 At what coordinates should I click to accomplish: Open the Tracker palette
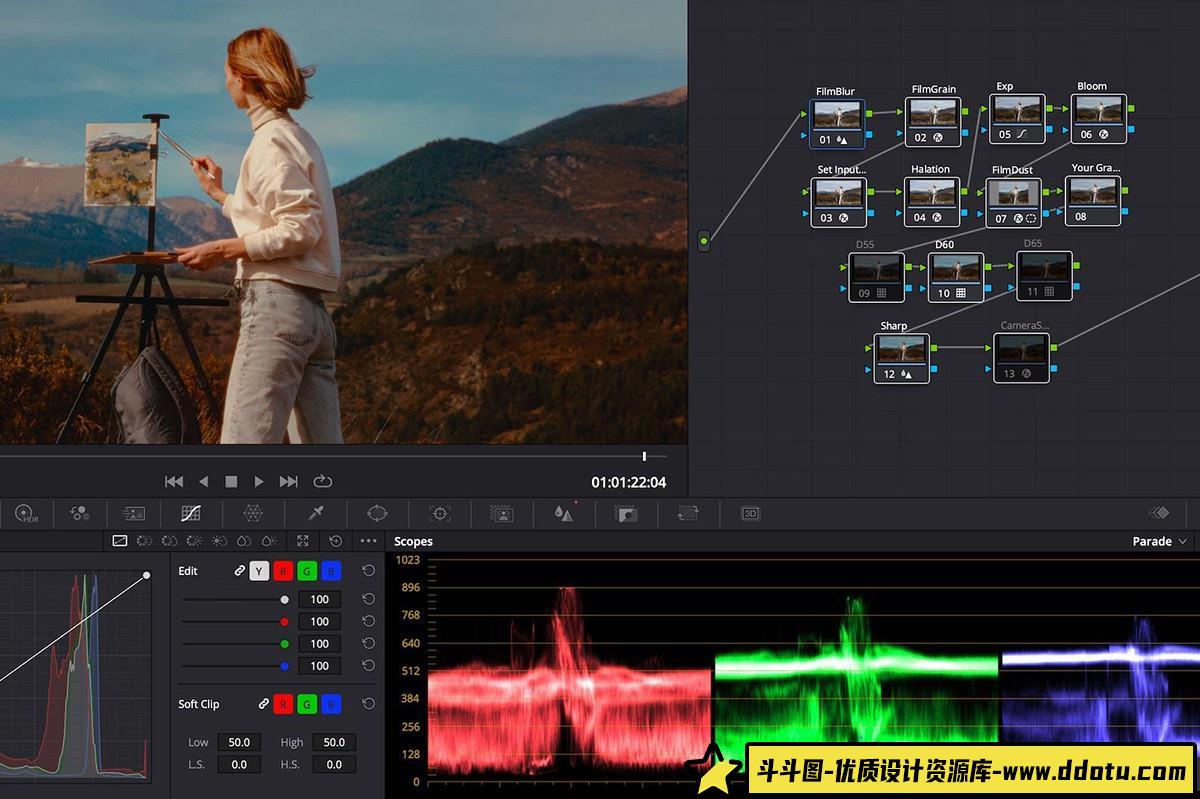coord(439,513)
